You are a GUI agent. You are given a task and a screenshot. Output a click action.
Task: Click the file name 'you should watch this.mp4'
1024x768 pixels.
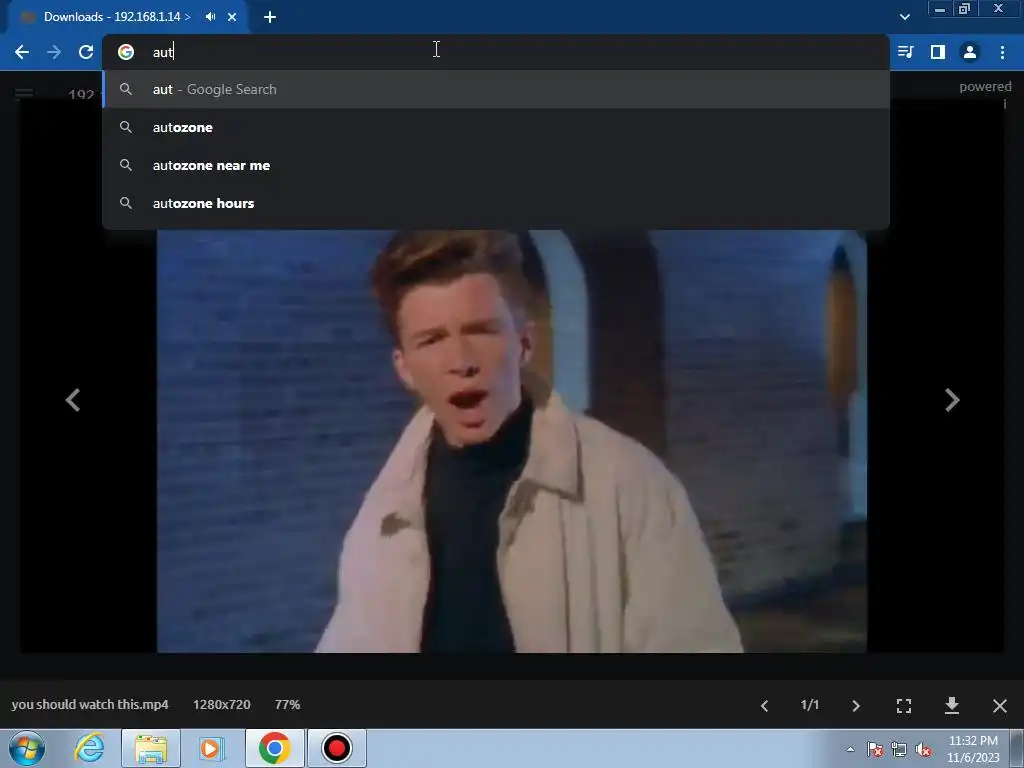point(90,705)
